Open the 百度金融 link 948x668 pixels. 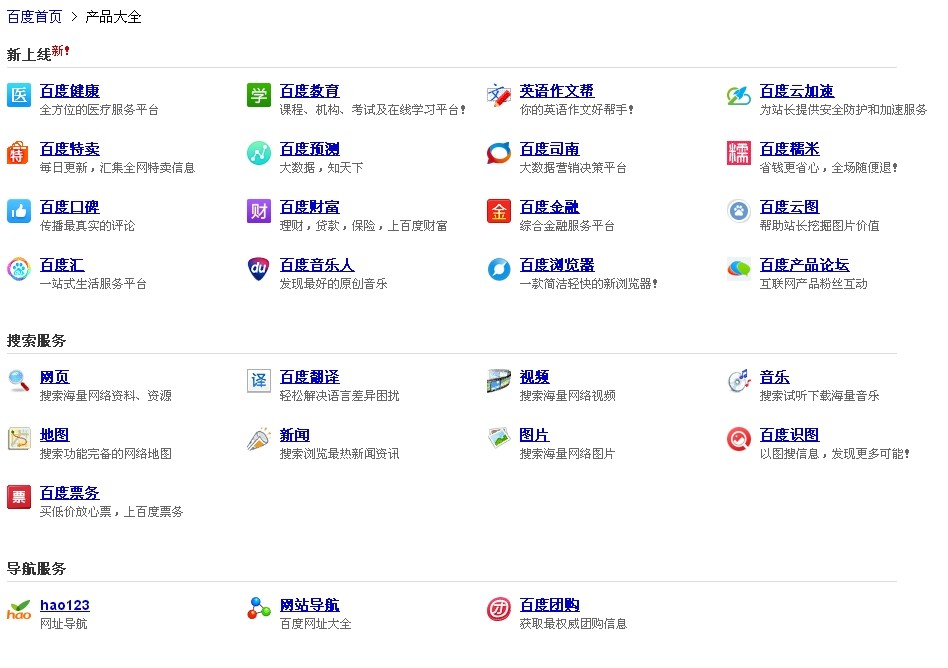click(550, 207)
